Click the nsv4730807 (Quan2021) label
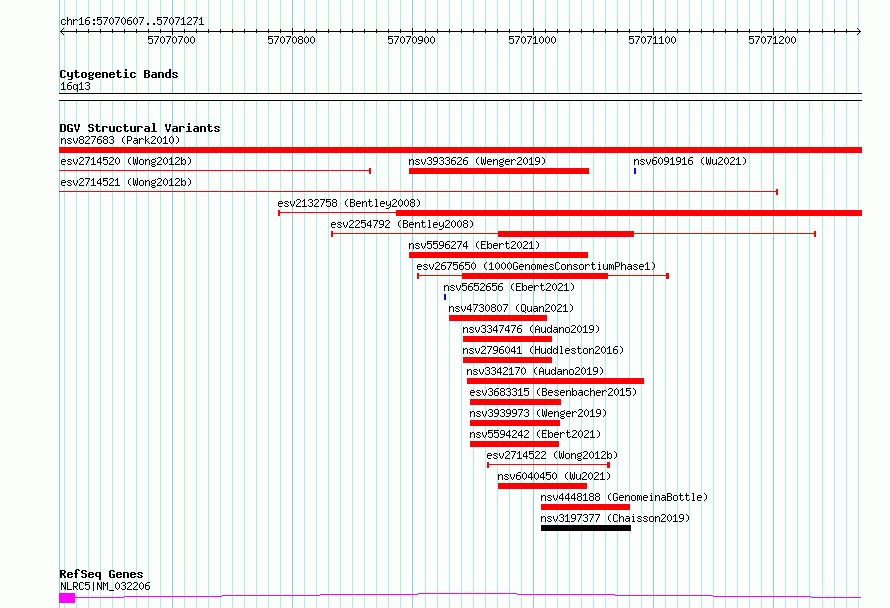Screen dimensions: 890x608 click(511, 308)
